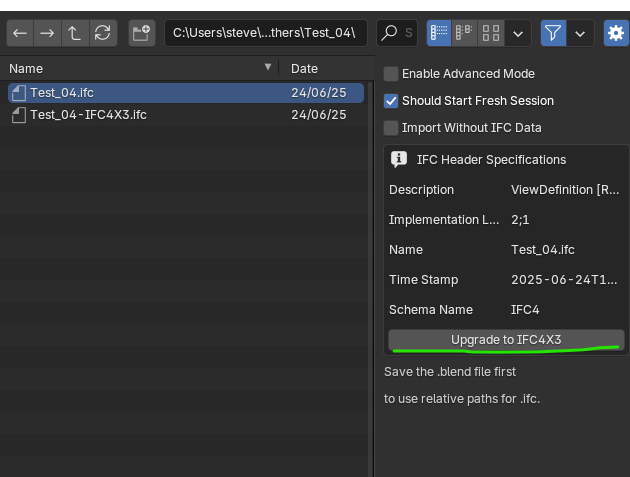Switch to horizontal list display mode
Viewport: 630px width, 477px height.
pyautogui.click(x=464, y=33)
